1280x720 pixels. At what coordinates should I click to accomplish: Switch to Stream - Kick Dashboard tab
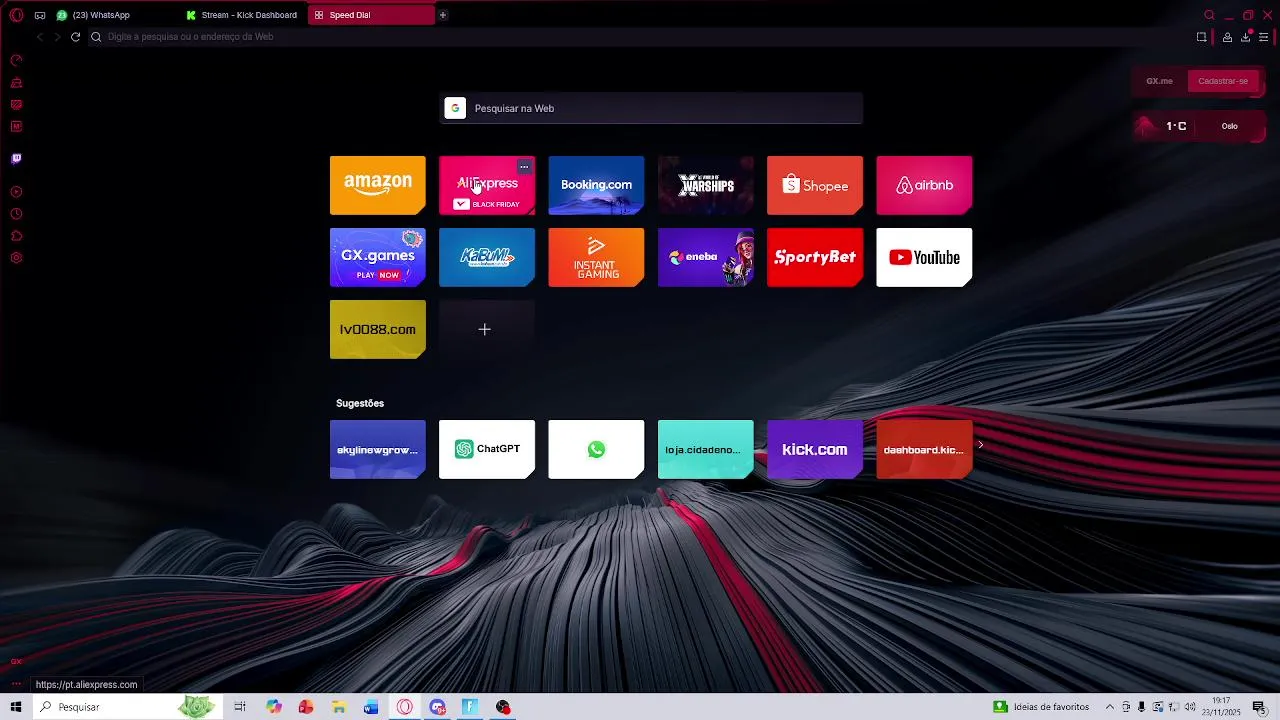click(x=243, y=15)
